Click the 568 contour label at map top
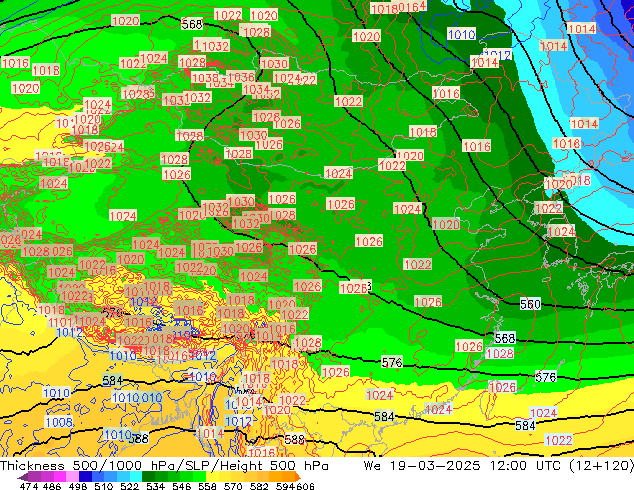The height and width of the screenshot is (490, 634). pos(193,23)
